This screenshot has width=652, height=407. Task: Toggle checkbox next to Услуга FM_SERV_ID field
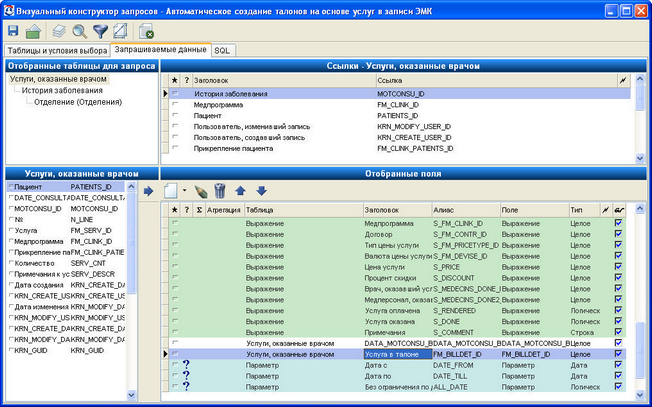(x=11, y=230)
